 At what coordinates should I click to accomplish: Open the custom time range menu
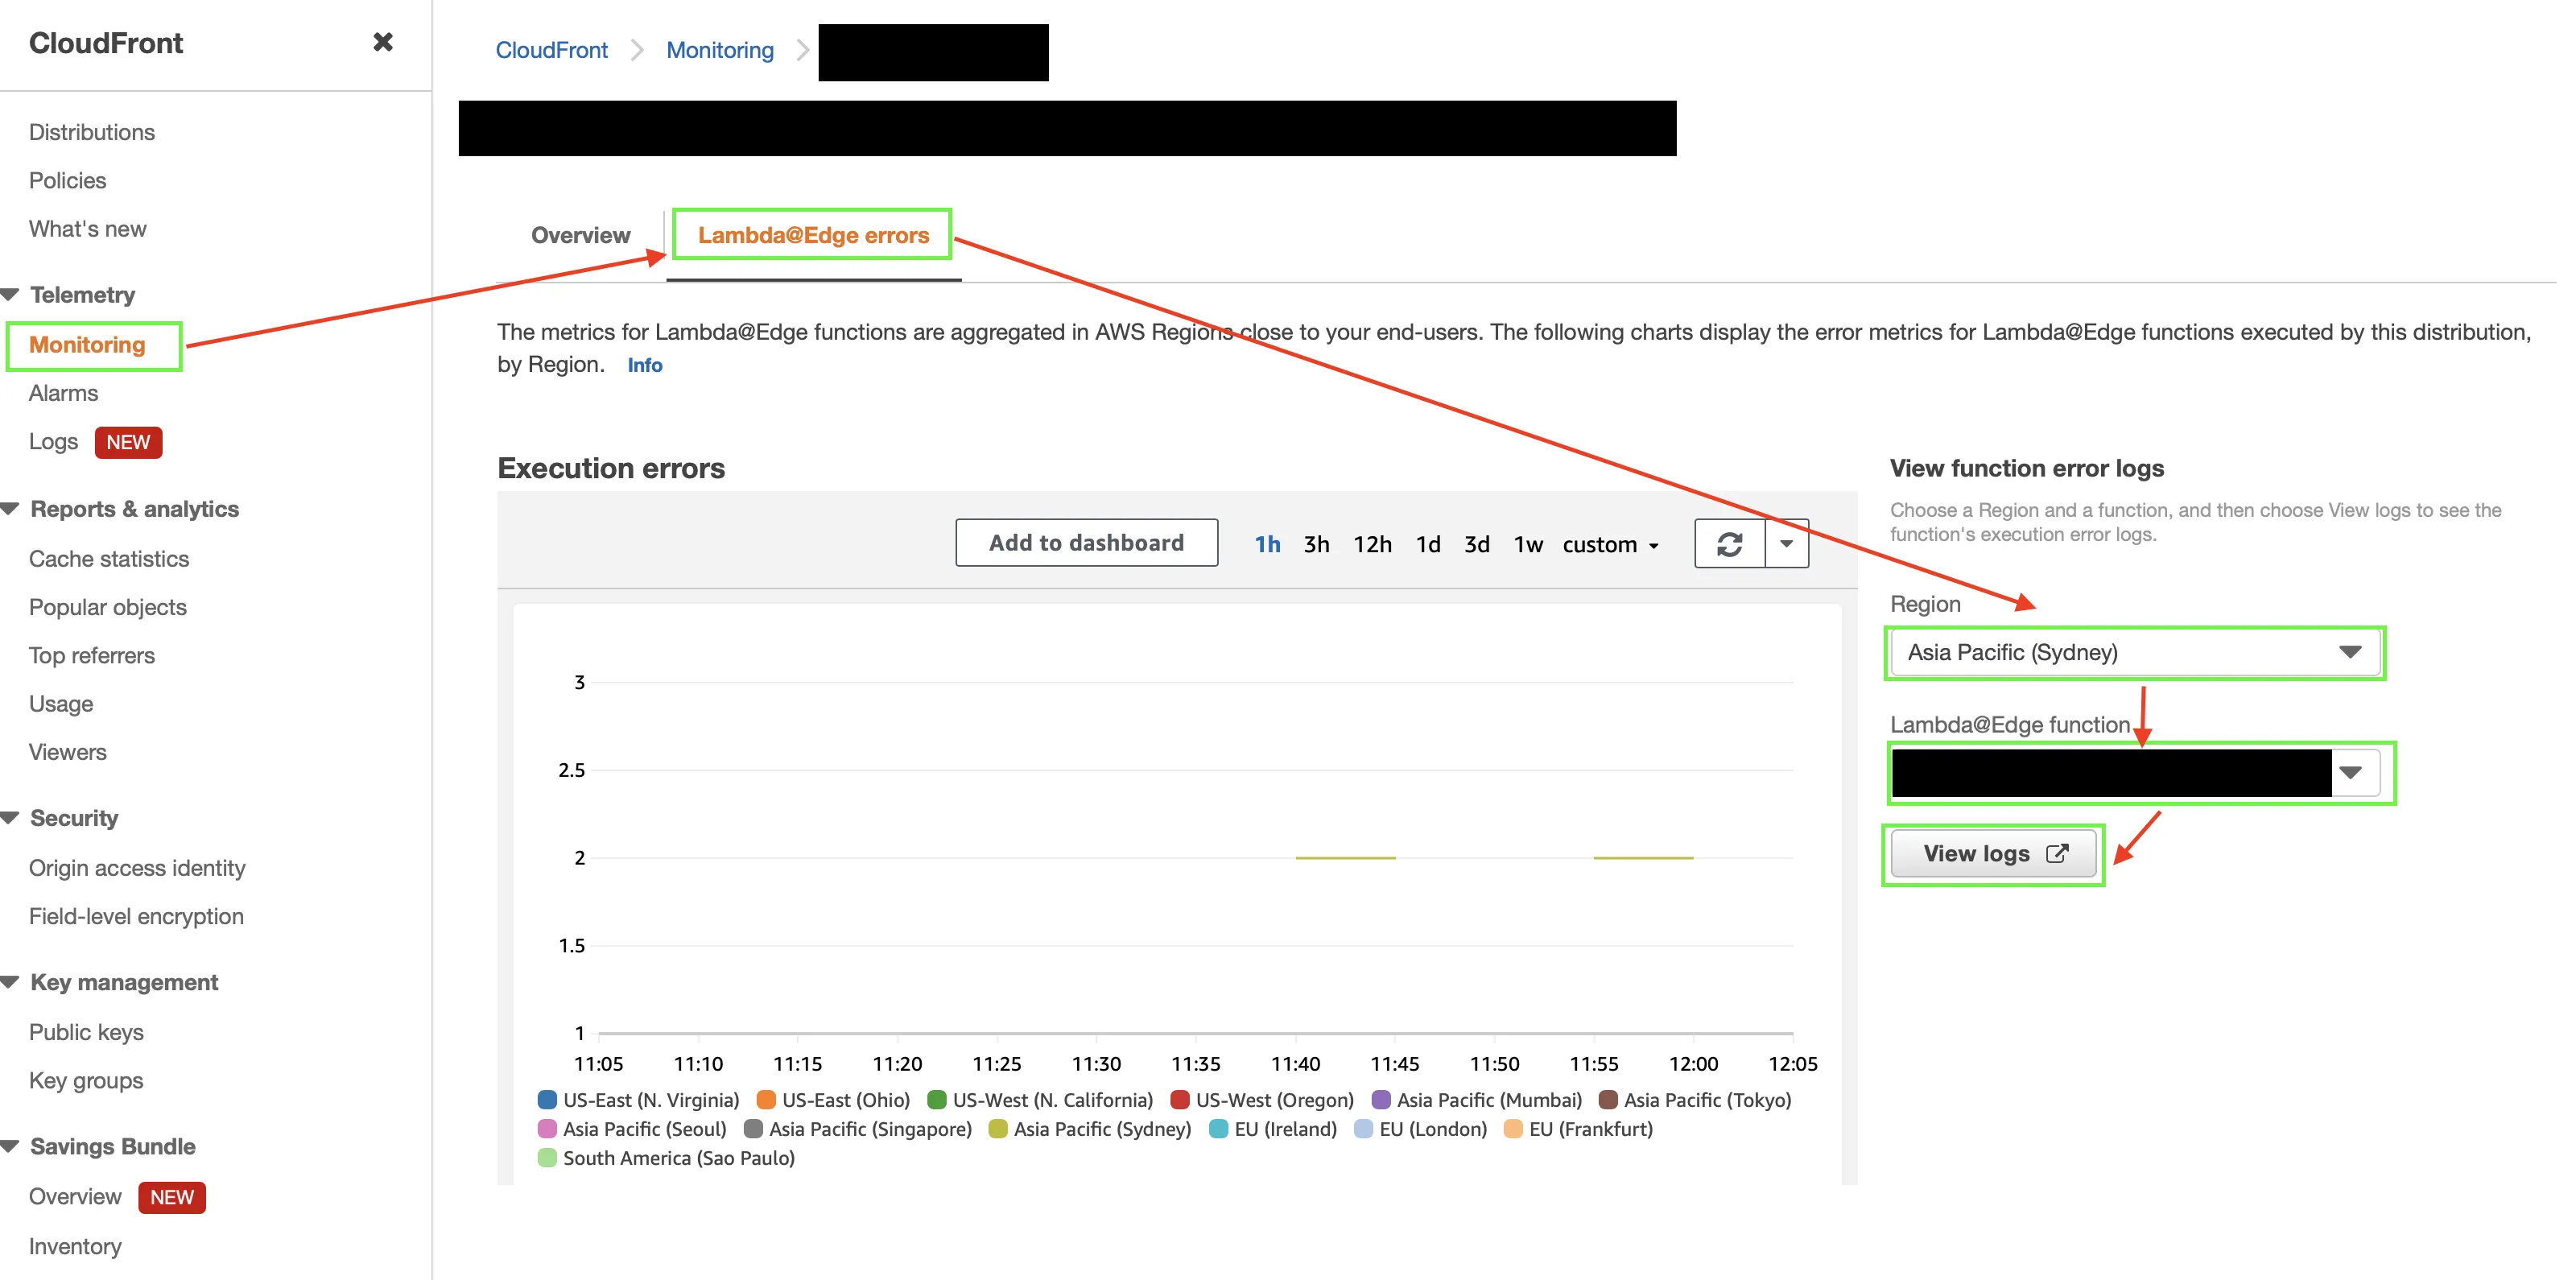point(1610,544)
